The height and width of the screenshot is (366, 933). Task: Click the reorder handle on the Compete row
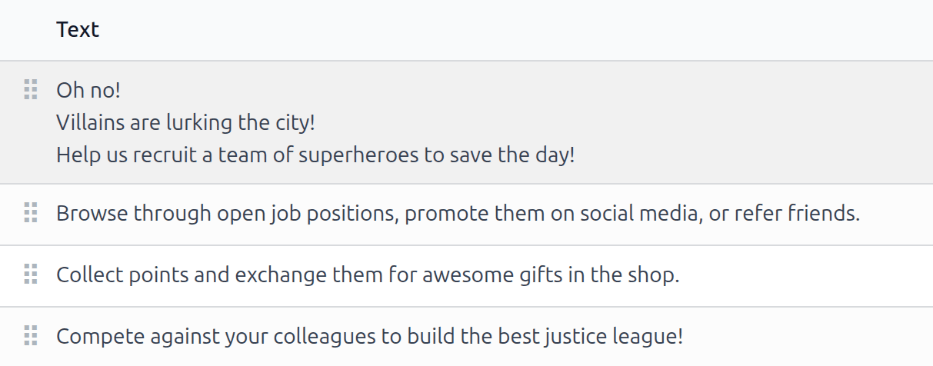pyautogui.click(x=30, y=336)
